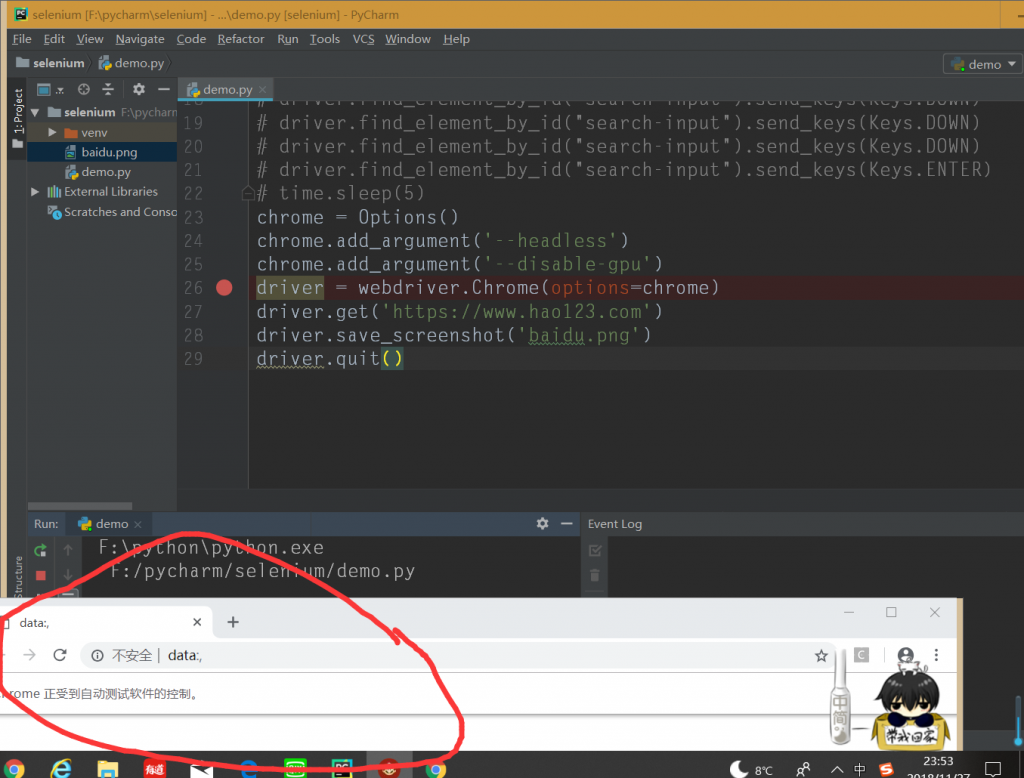This screenshot has height=778, width=1024.
Task: Expand External Libraries node
Action: (35, 191)
